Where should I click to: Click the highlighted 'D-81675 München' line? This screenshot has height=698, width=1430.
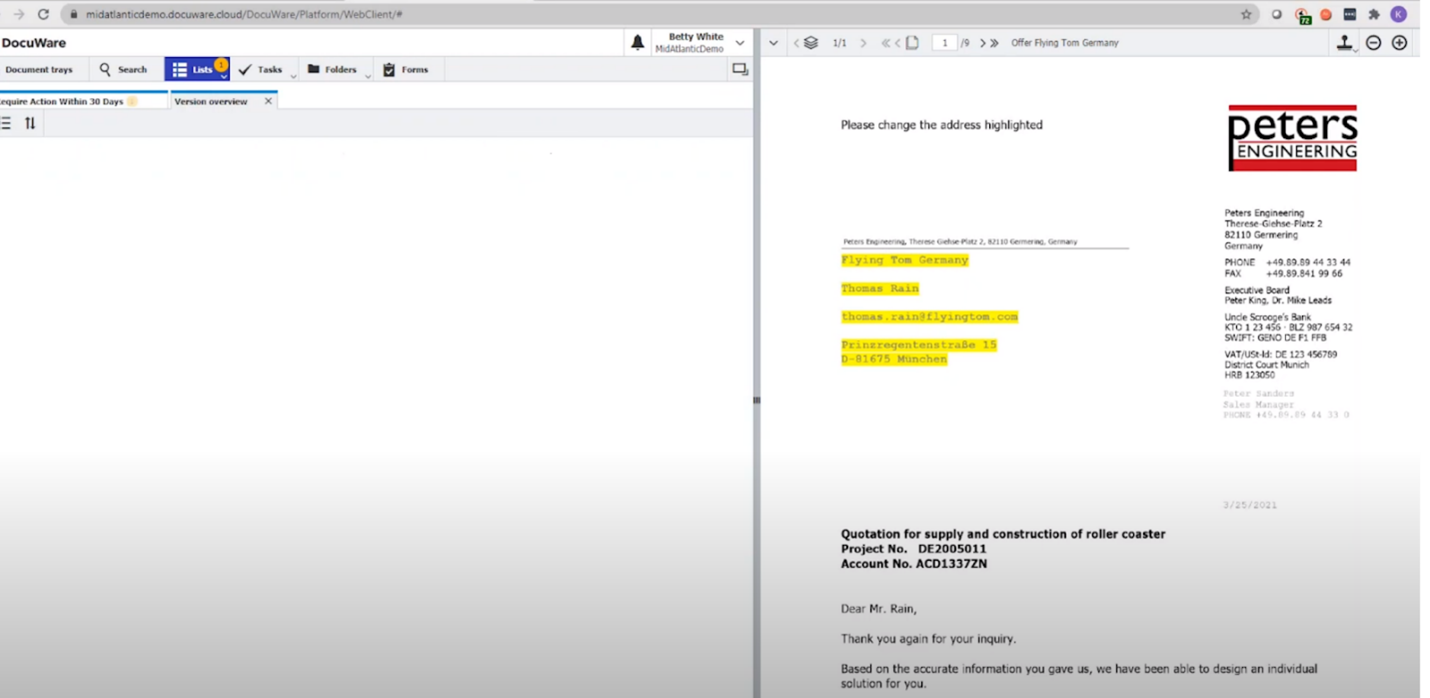pyautogui.click(x=894, y=359)
